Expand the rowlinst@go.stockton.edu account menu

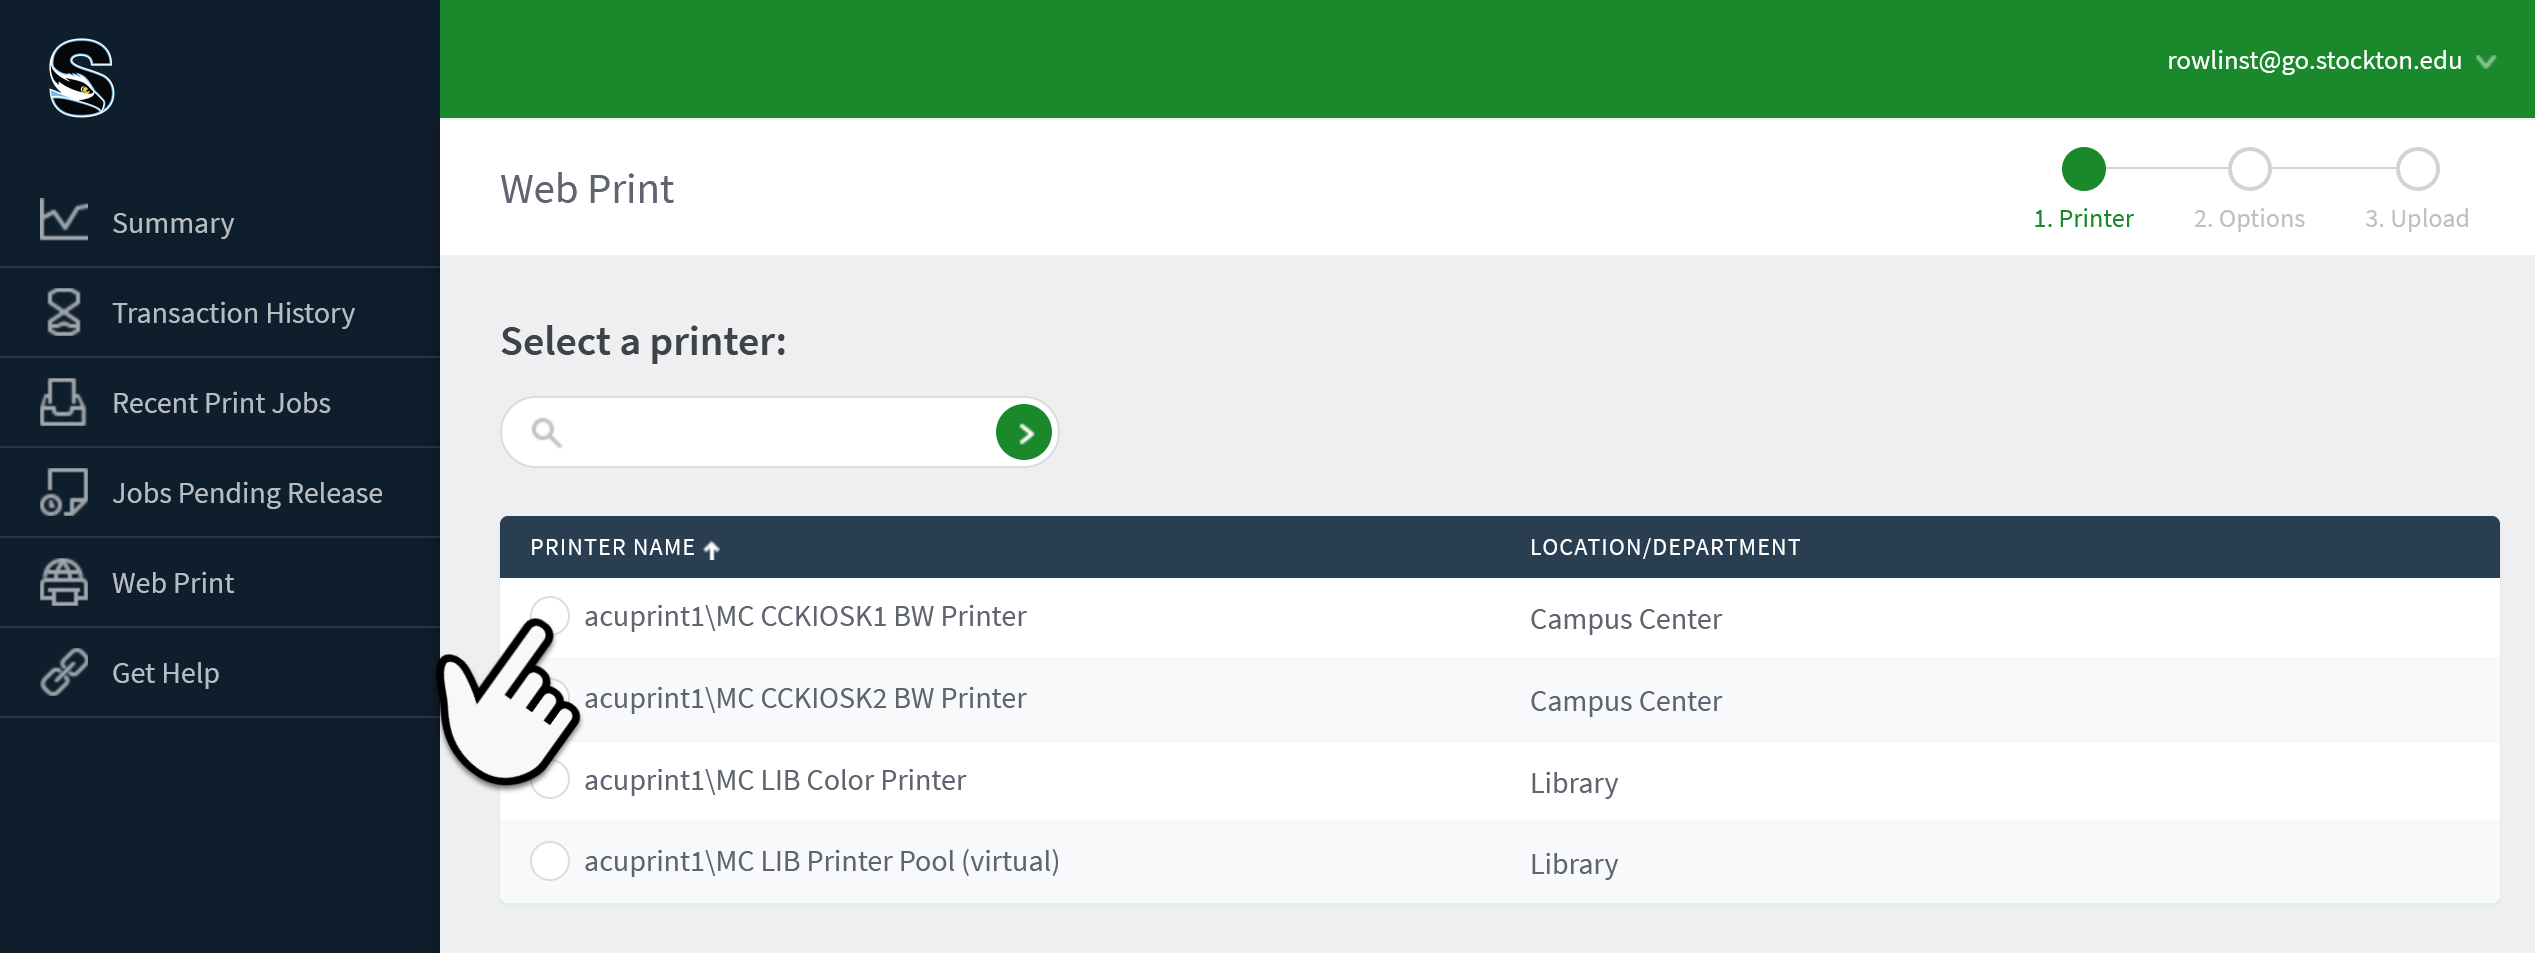click(2486, 61)
